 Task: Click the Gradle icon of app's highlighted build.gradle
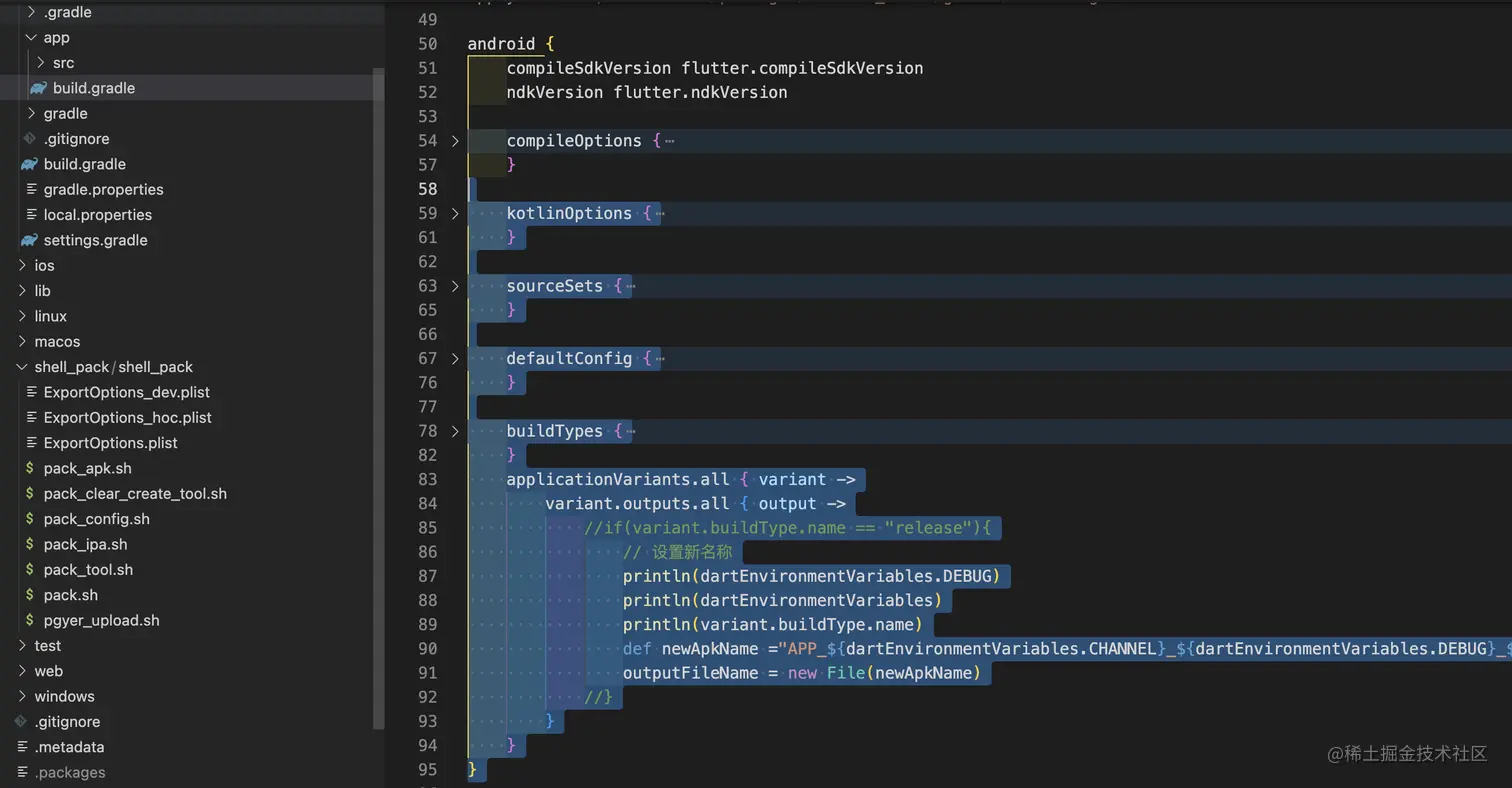39,88
